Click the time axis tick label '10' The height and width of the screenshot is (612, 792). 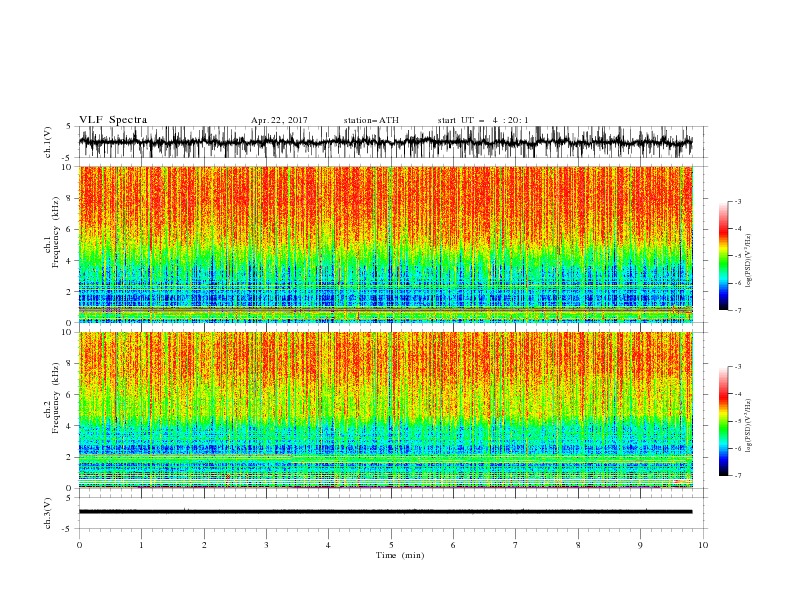(703, 545)
